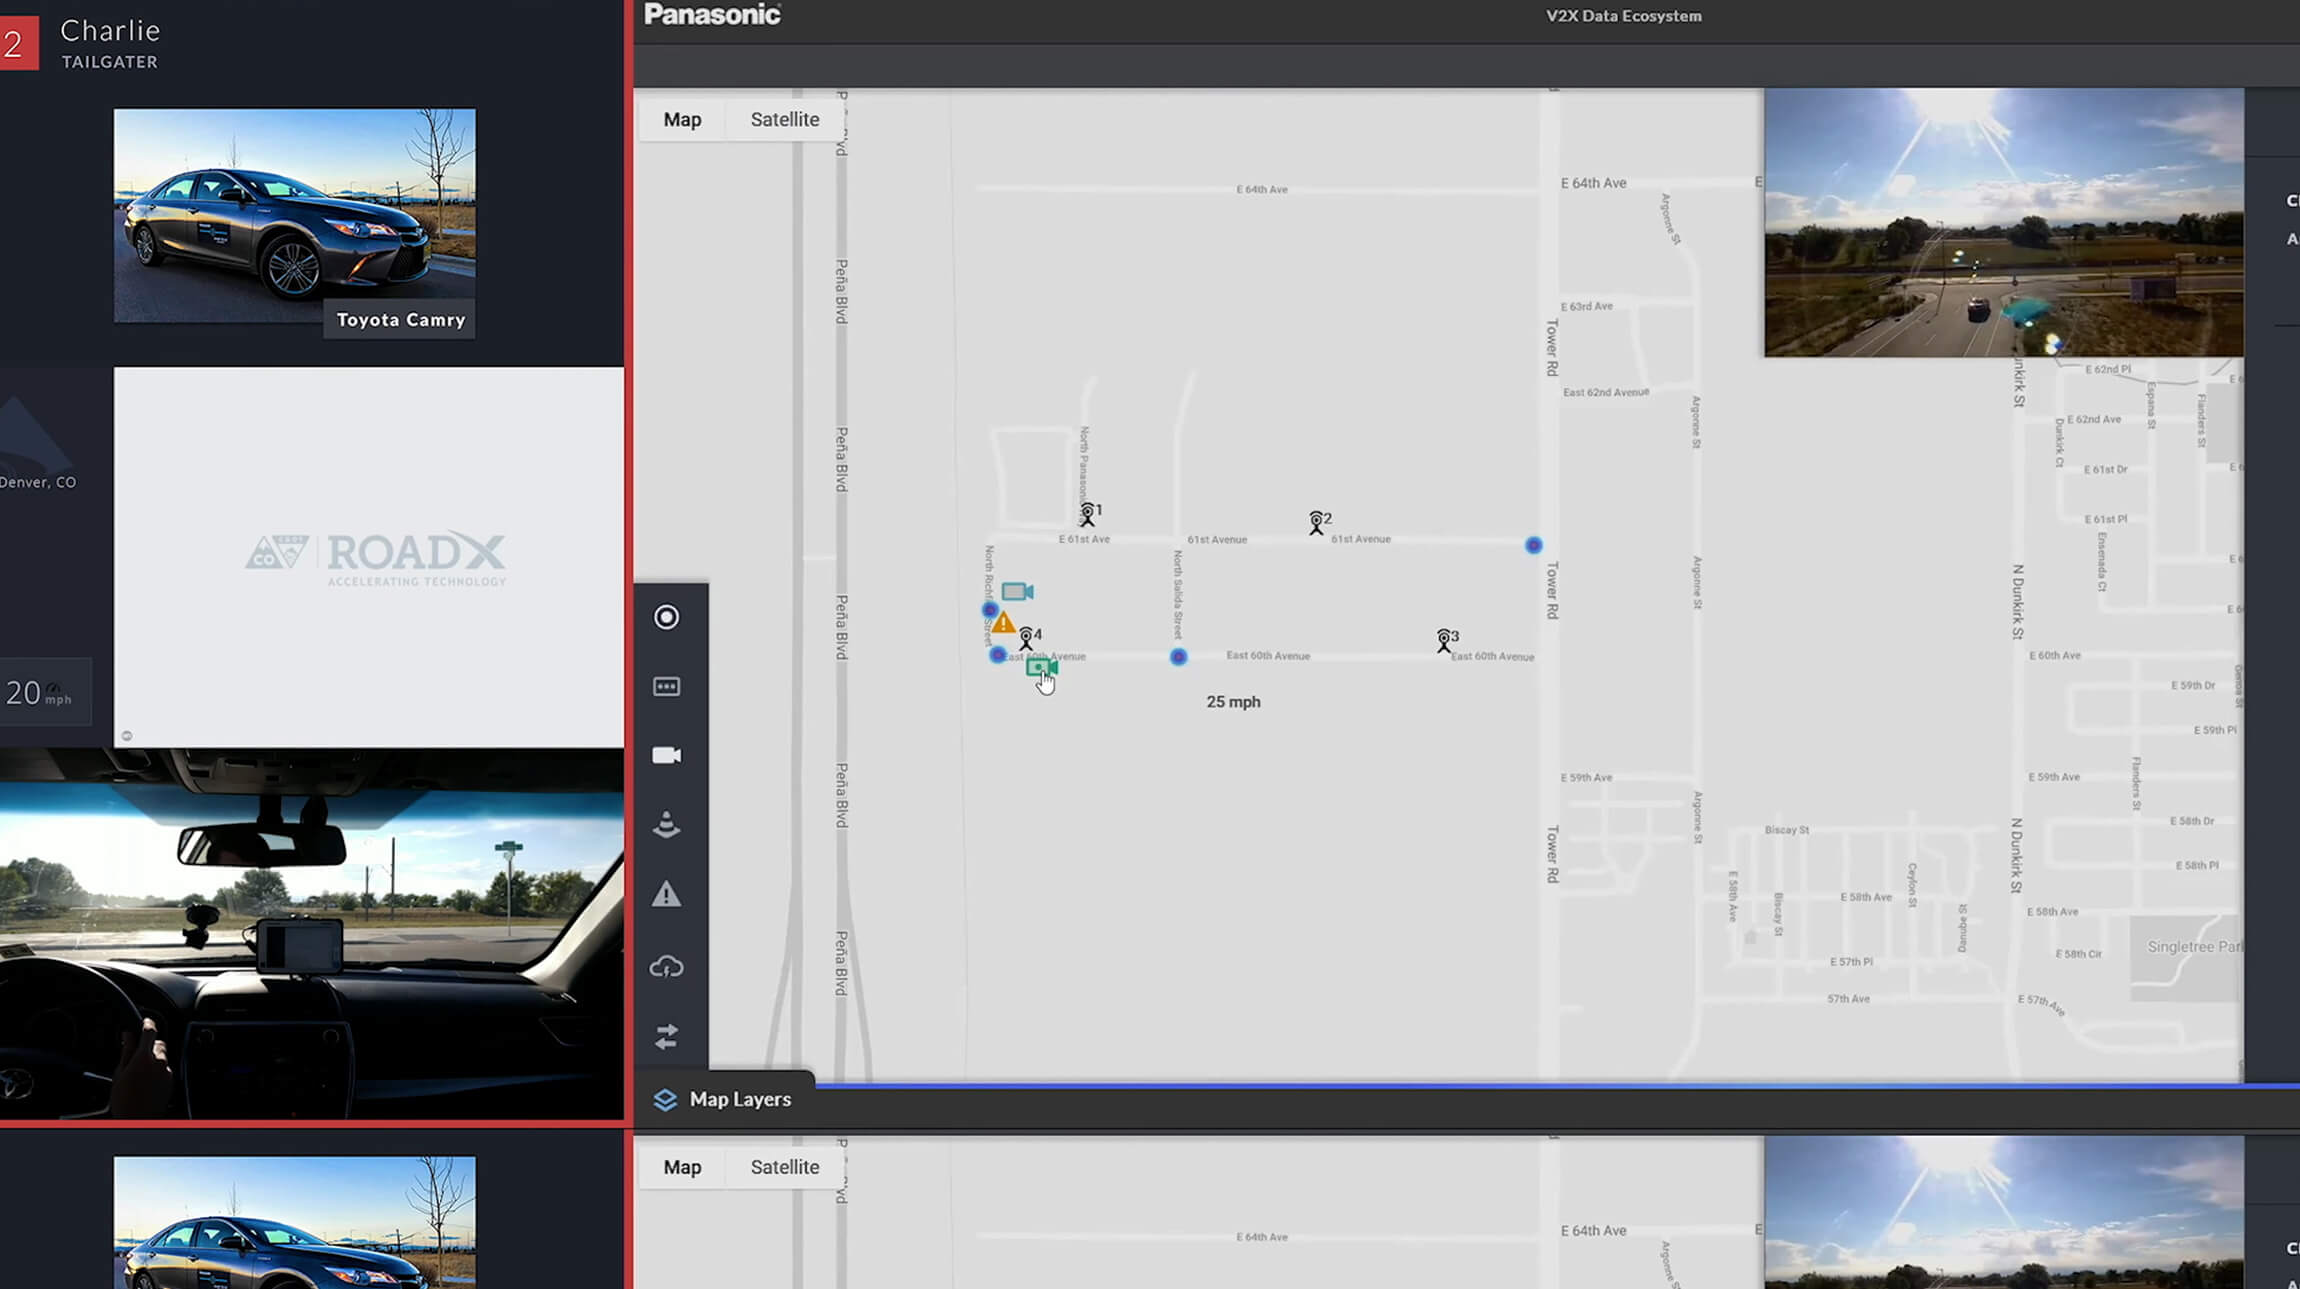Select the green camera marker on map

pos(1040,666)
